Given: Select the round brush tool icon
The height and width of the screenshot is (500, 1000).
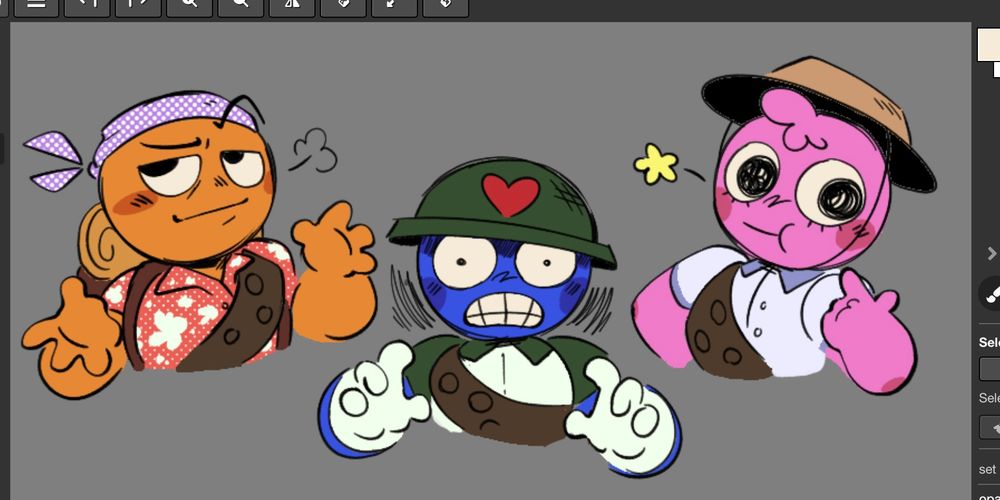Looking at the screenshot, I should coord(990,293).
